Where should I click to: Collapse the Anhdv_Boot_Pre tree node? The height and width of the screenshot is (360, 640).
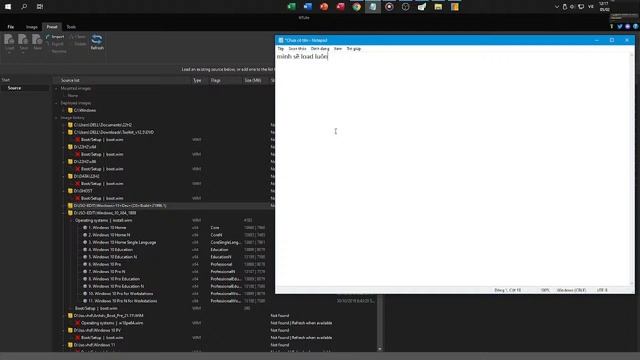tap(63, 316)
